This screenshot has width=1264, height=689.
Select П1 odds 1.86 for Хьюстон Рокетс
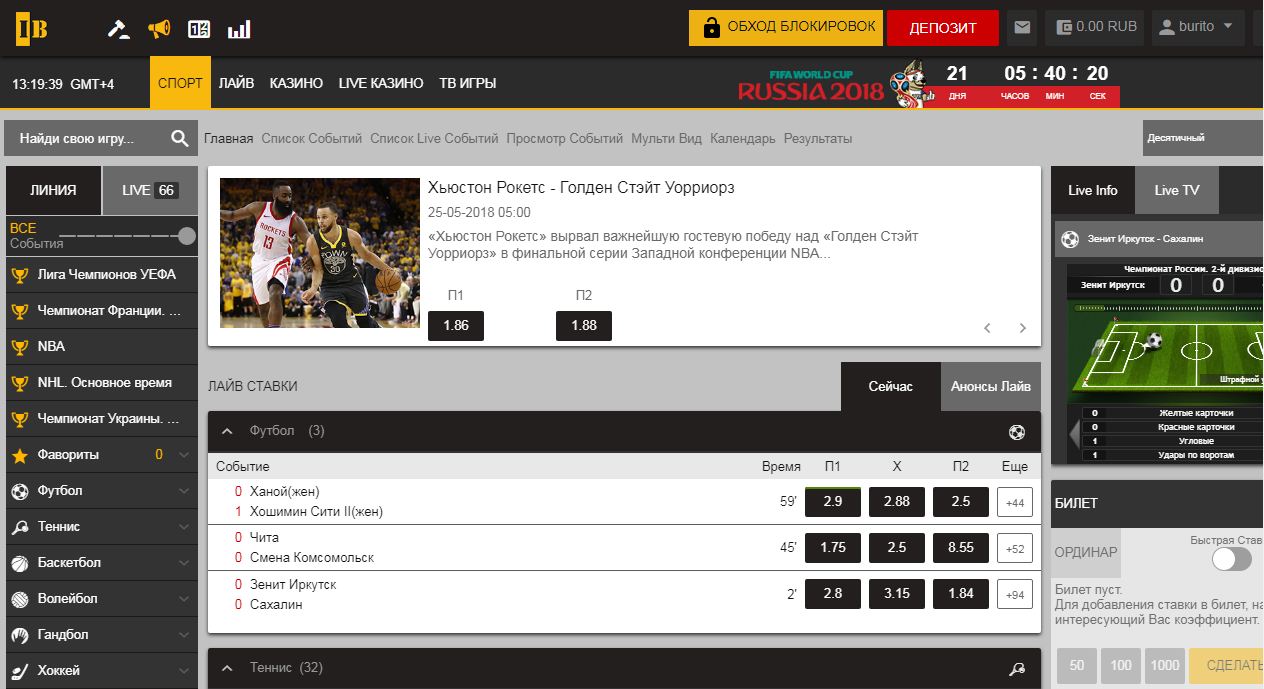coord(456,326)
